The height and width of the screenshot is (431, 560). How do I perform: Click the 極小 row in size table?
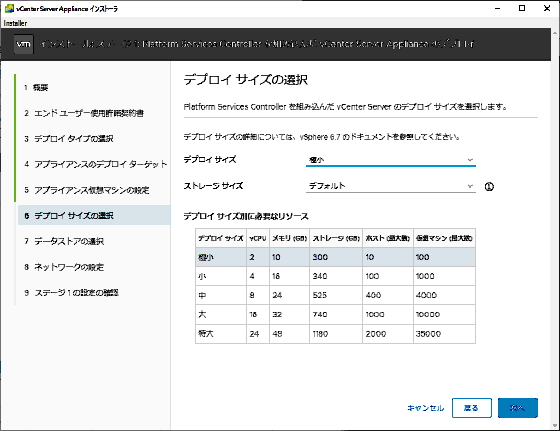(335, 257)
